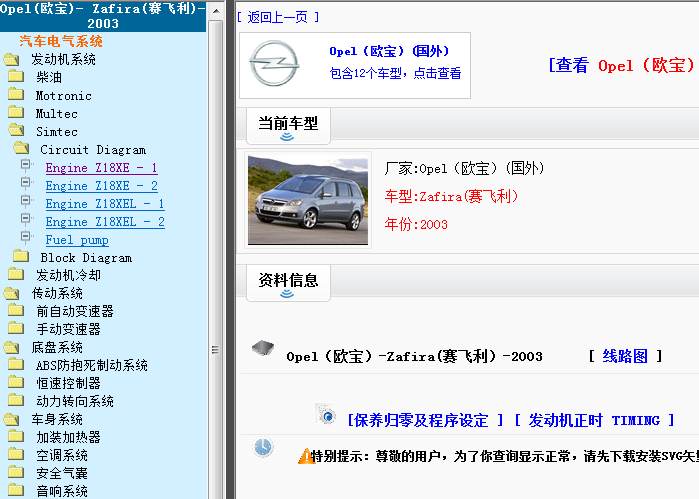Viewport: 699px width, 499px height.
Task: Open Engine Z18XEL - 1 diagram link
Action: point(105,204)
